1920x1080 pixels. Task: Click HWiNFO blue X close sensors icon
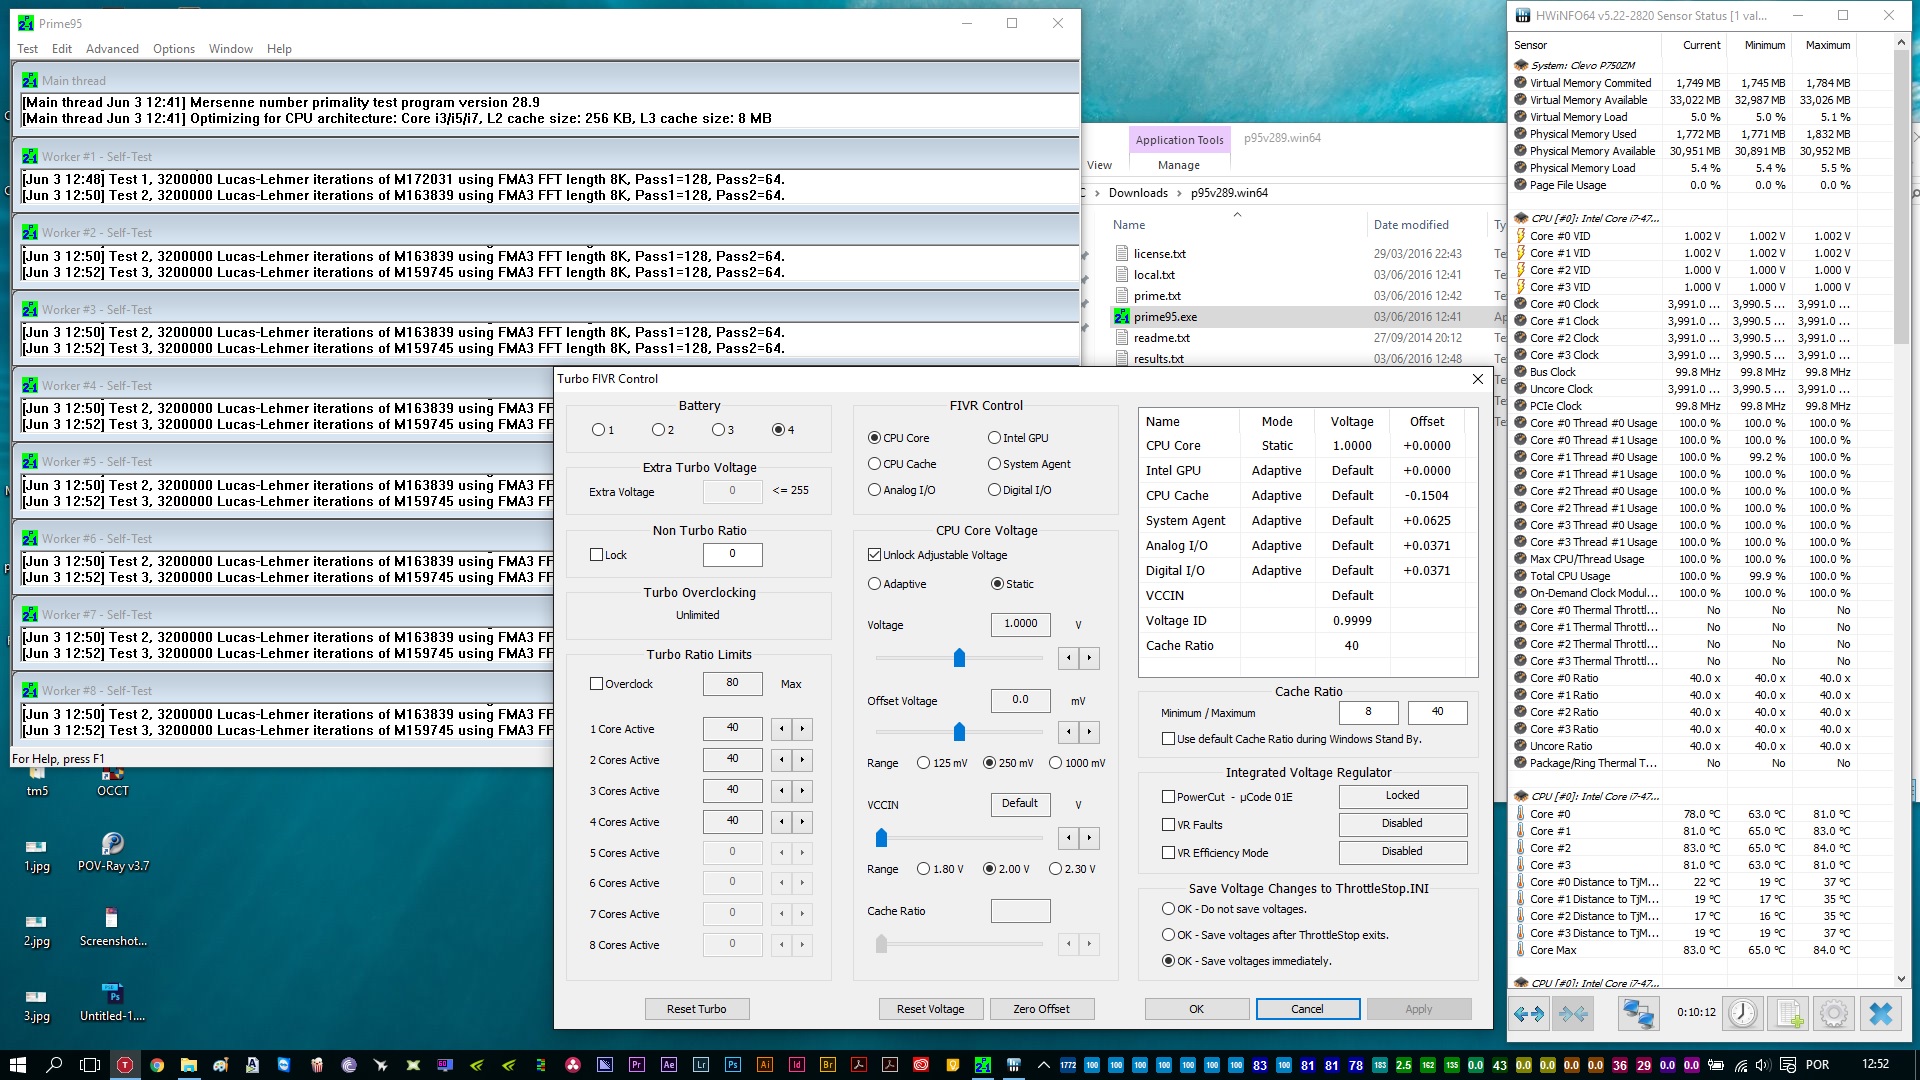tap(1881, 1013)
